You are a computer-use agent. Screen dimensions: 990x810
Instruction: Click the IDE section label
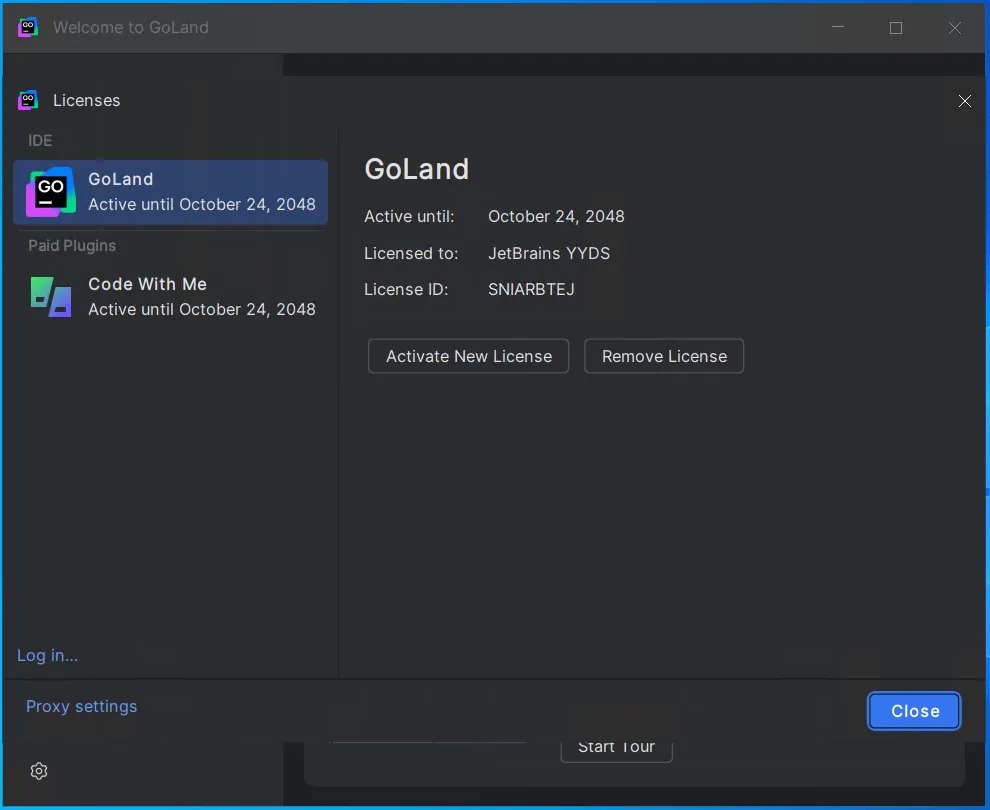[40, 141]
